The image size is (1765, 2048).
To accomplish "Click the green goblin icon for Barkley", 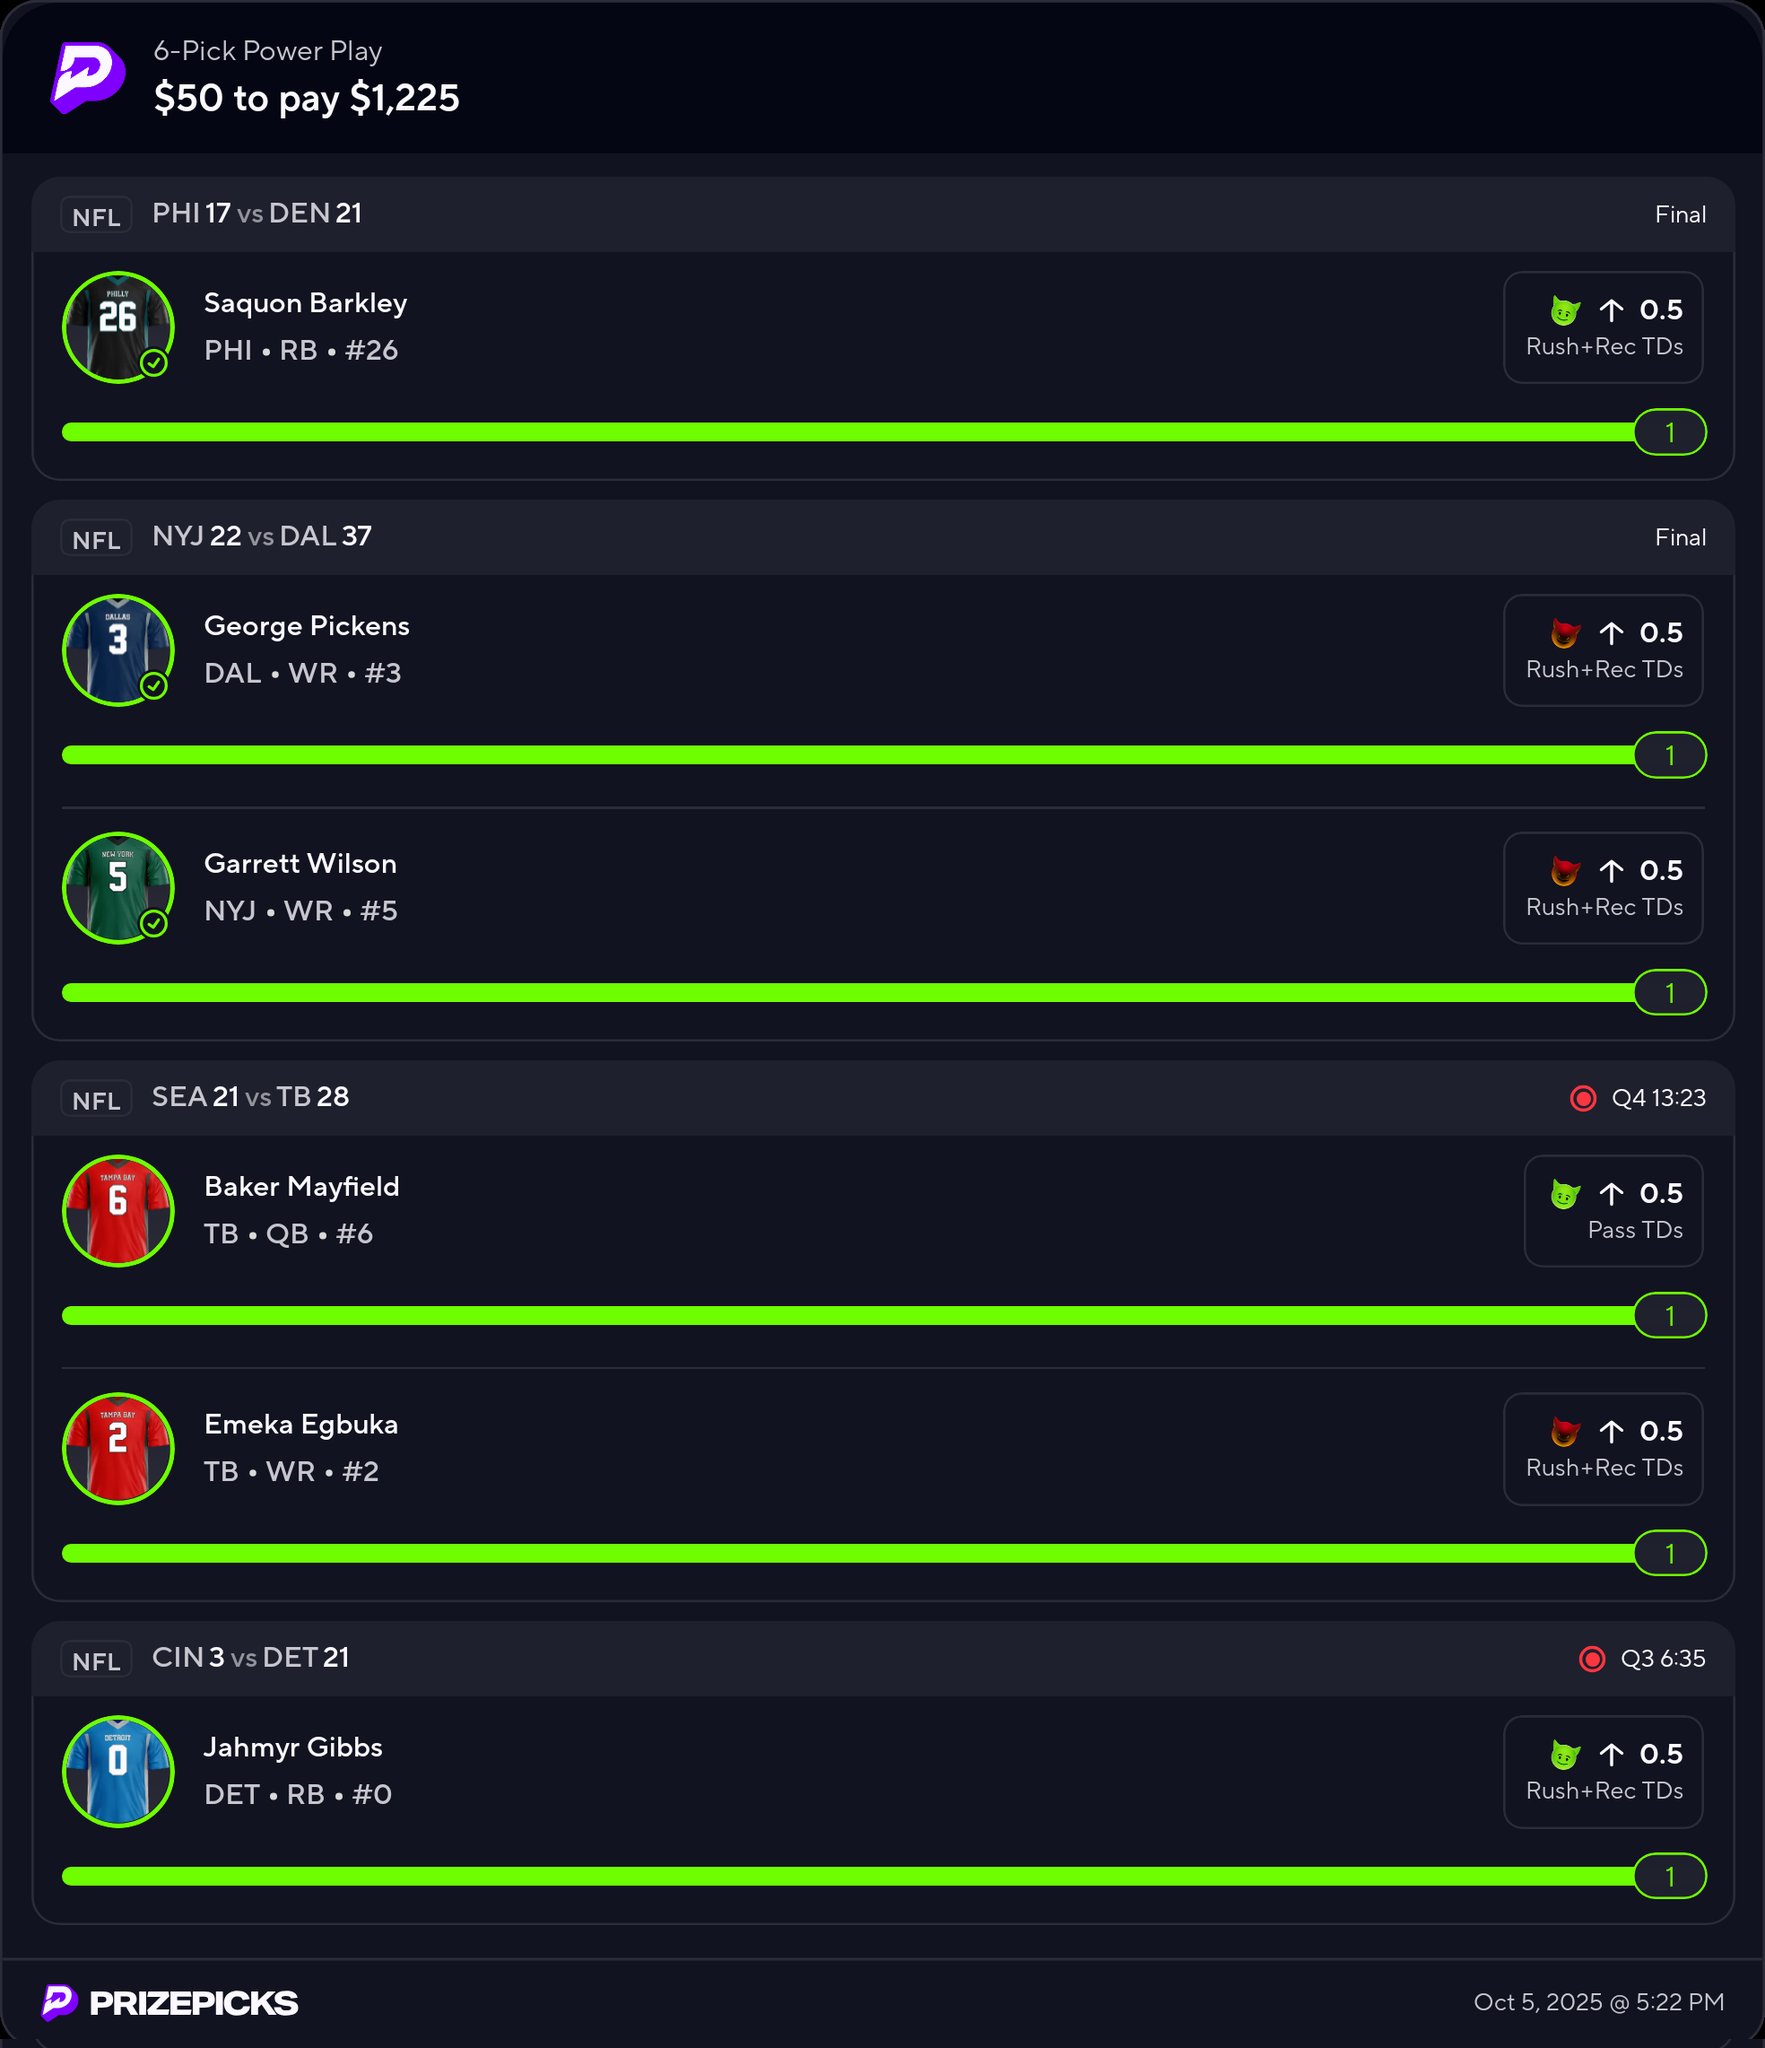I will [x=1565, y=311].
